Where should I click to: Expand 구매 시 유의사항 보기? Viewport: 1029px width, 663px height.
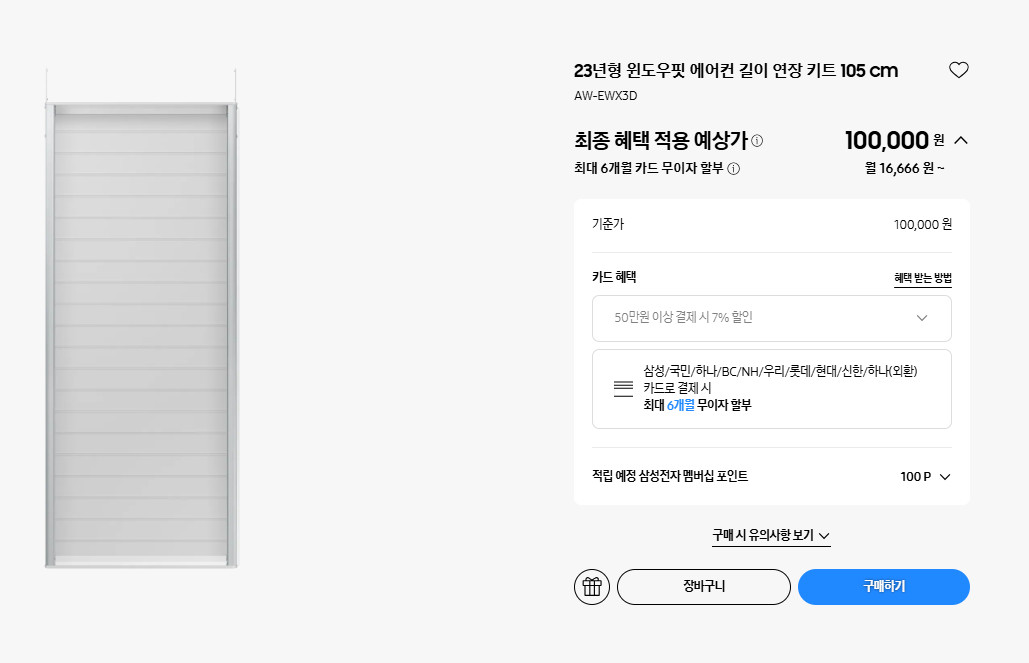coord(771,536)
